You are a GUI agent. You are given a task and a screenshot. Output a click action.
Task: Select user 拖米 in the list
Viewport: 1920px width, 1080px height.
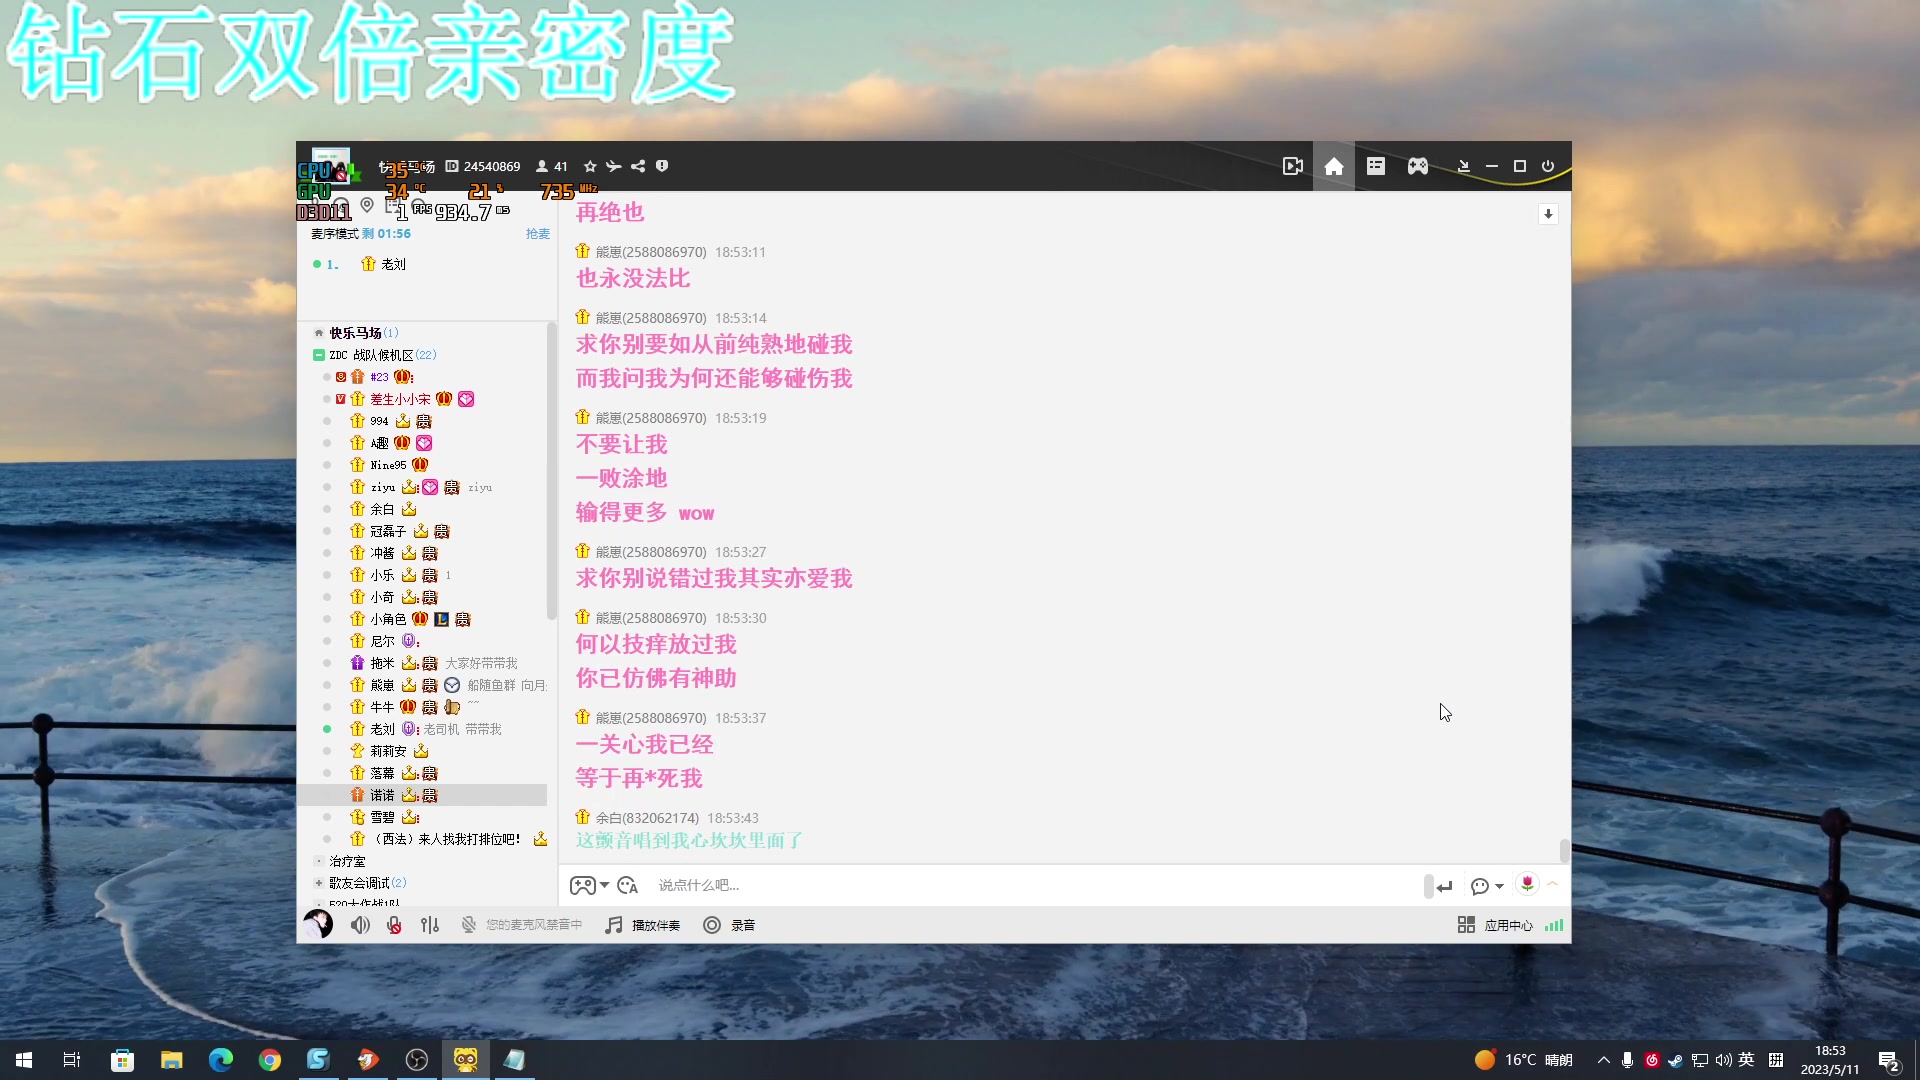coord(382,663)
